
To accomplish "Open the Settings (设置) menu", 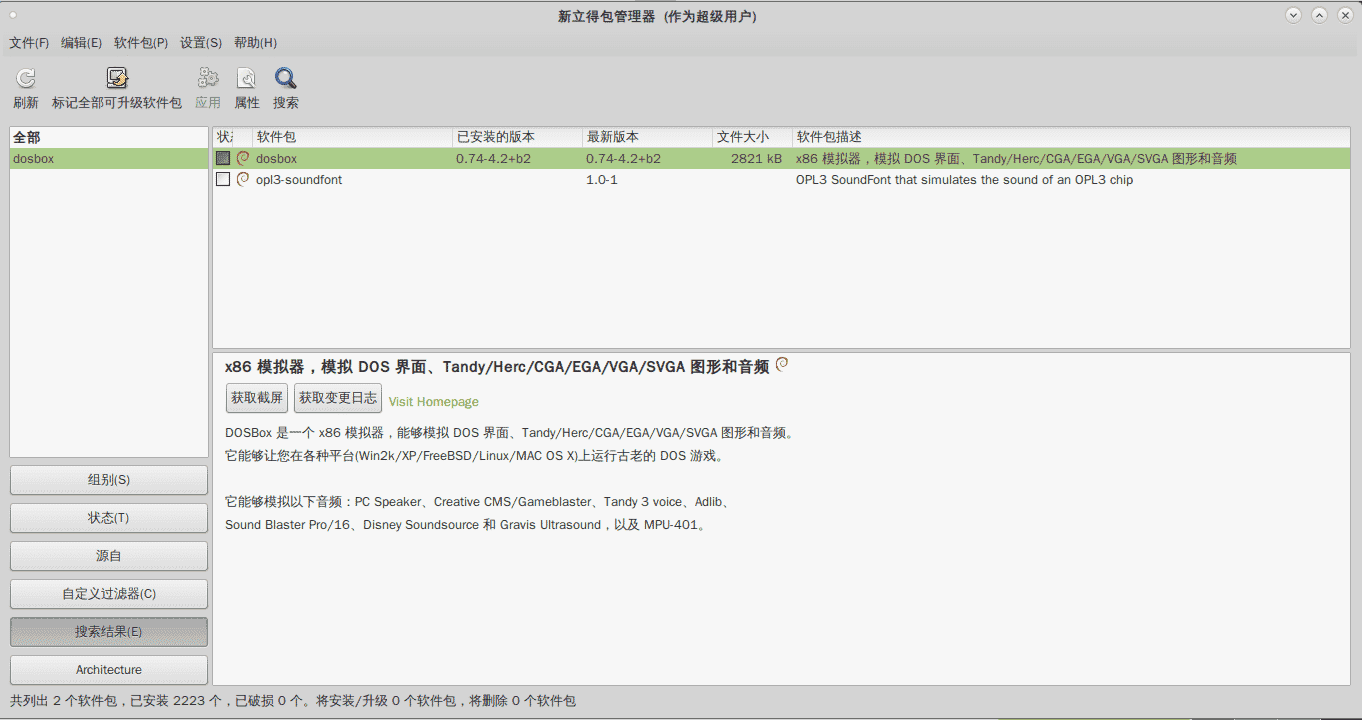I will pyautogui.click(x=201, y=43).
